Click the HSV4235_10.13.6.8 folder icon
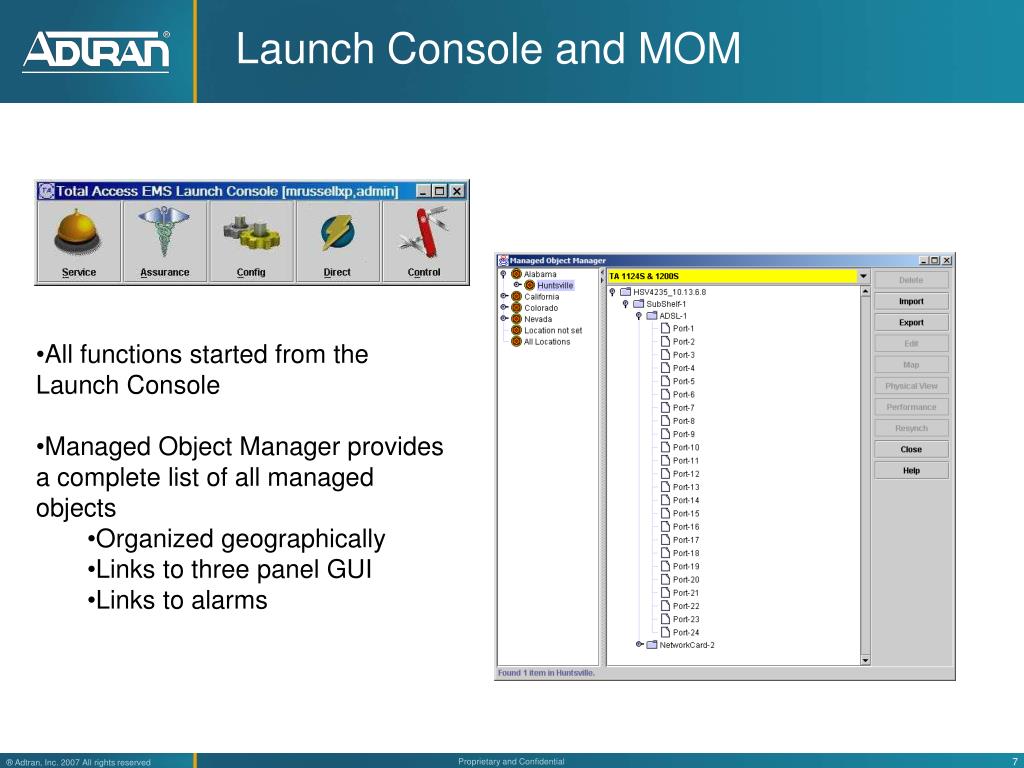 [626, 292]
